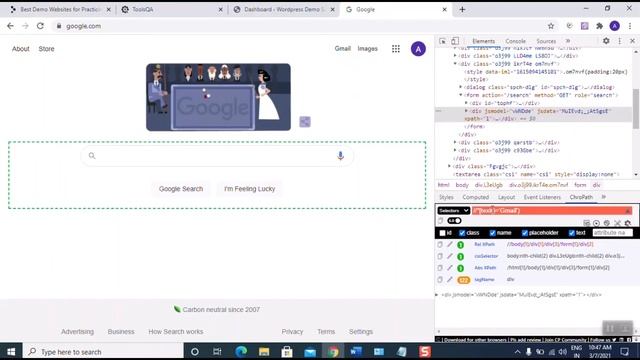Image resolution: width=640 pixels, height=360 pixels.
Task: Open File Explorer from taskbar
Action: [264, 351]
